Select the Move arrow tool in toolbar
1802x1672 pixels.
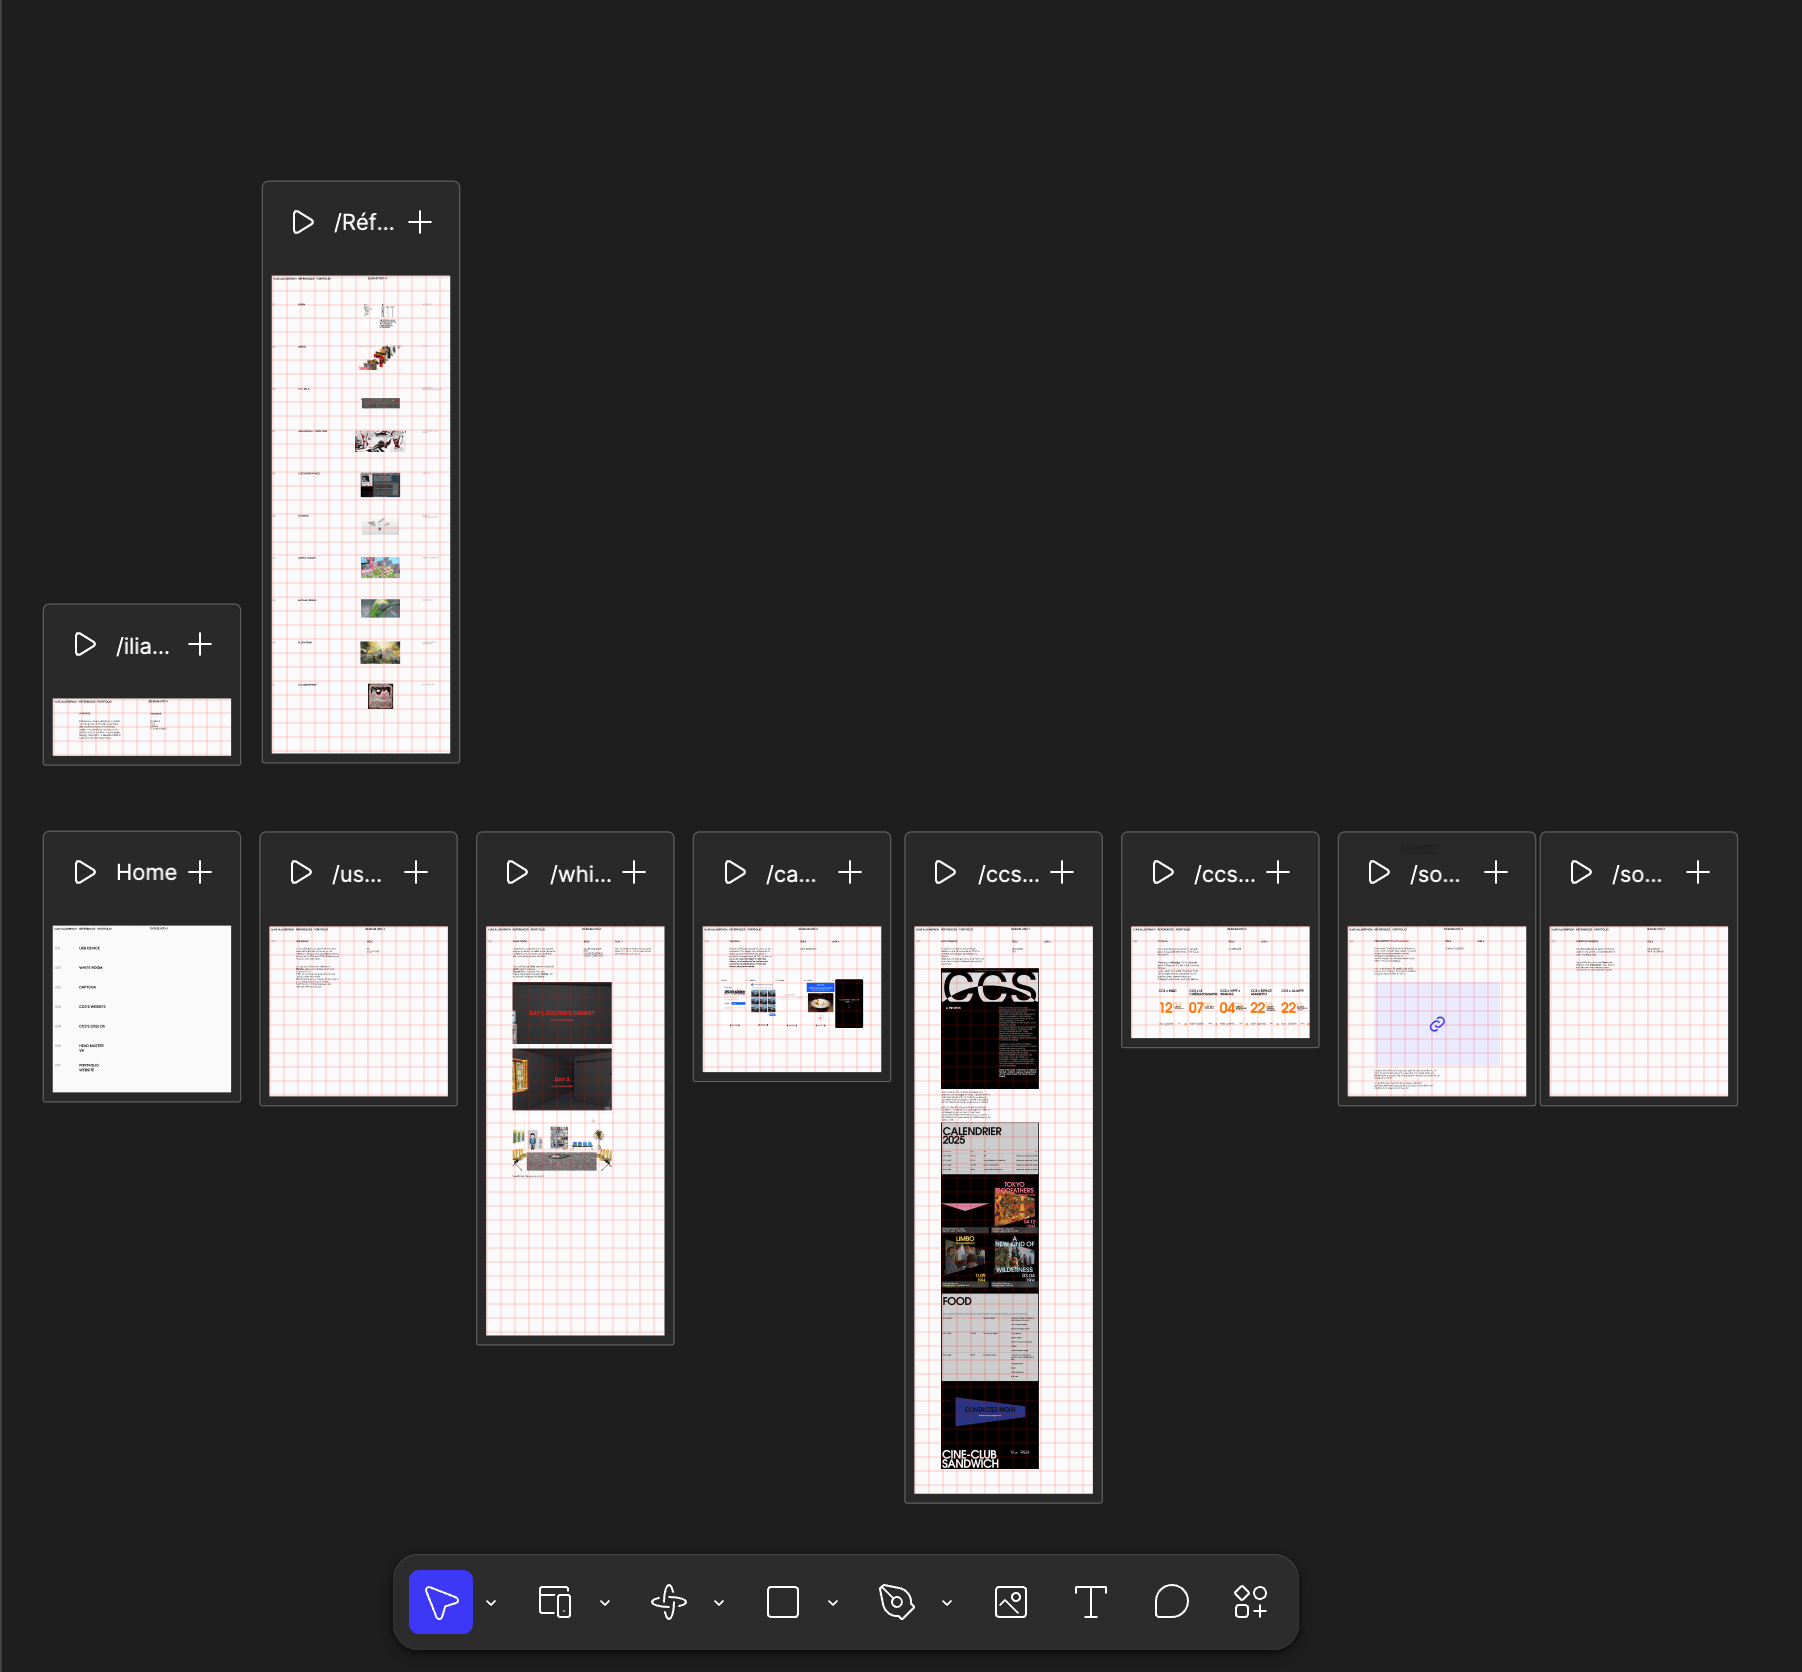click(440, 1602)
